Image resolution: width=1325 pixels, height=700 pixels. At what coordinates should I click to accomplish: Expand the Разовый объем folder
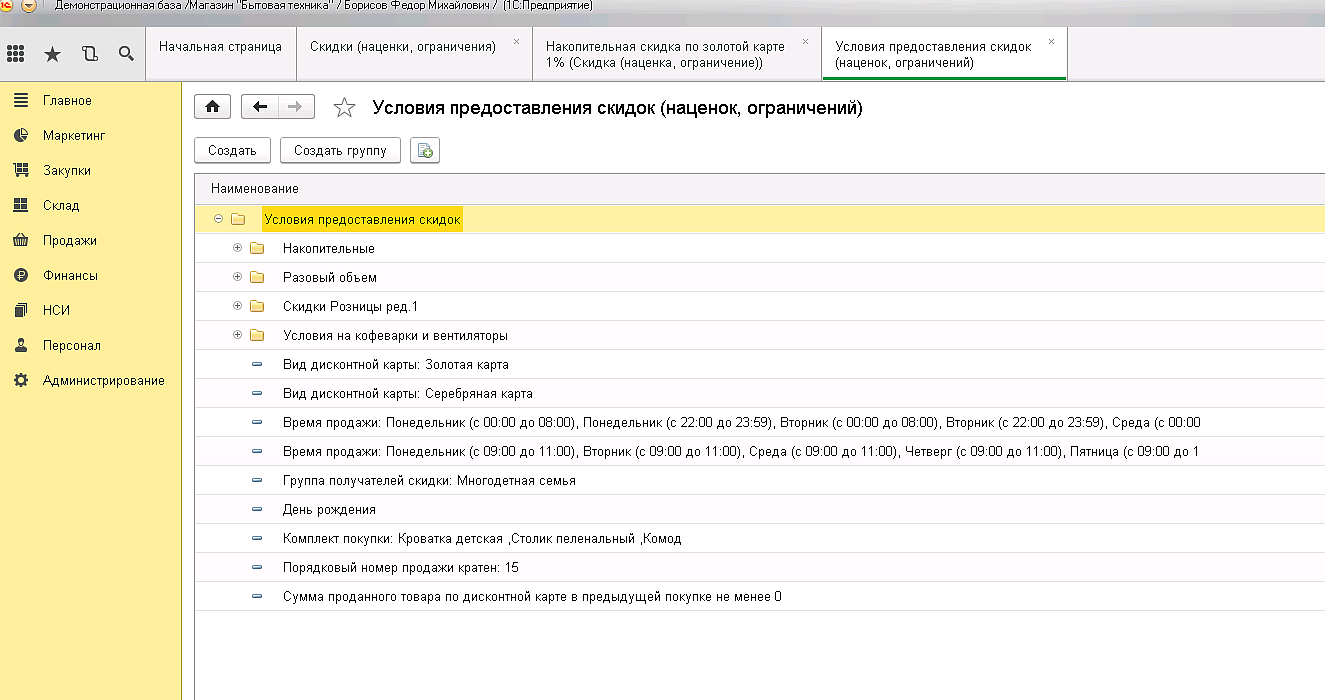click(237, 277)
